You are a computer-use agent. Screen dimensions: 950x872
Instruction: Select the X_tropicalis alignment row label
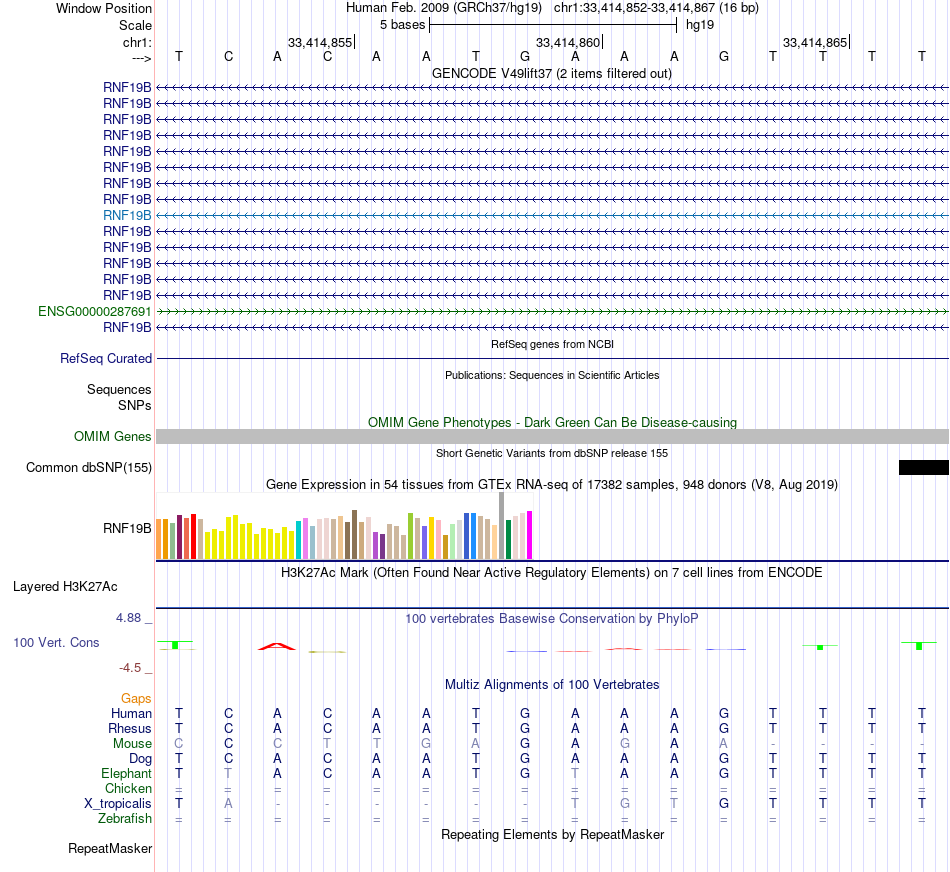coord(118,804)
